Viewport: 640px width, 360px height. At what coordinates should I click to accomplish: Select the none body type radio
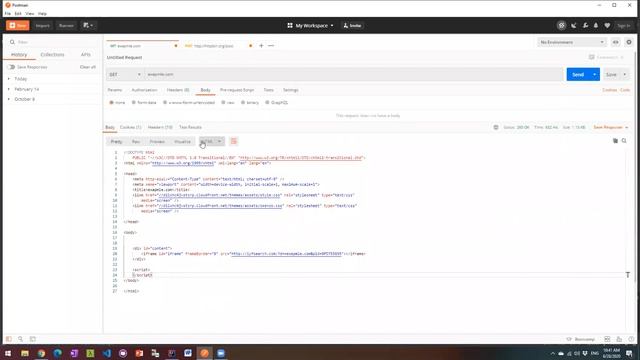(111, 102)
